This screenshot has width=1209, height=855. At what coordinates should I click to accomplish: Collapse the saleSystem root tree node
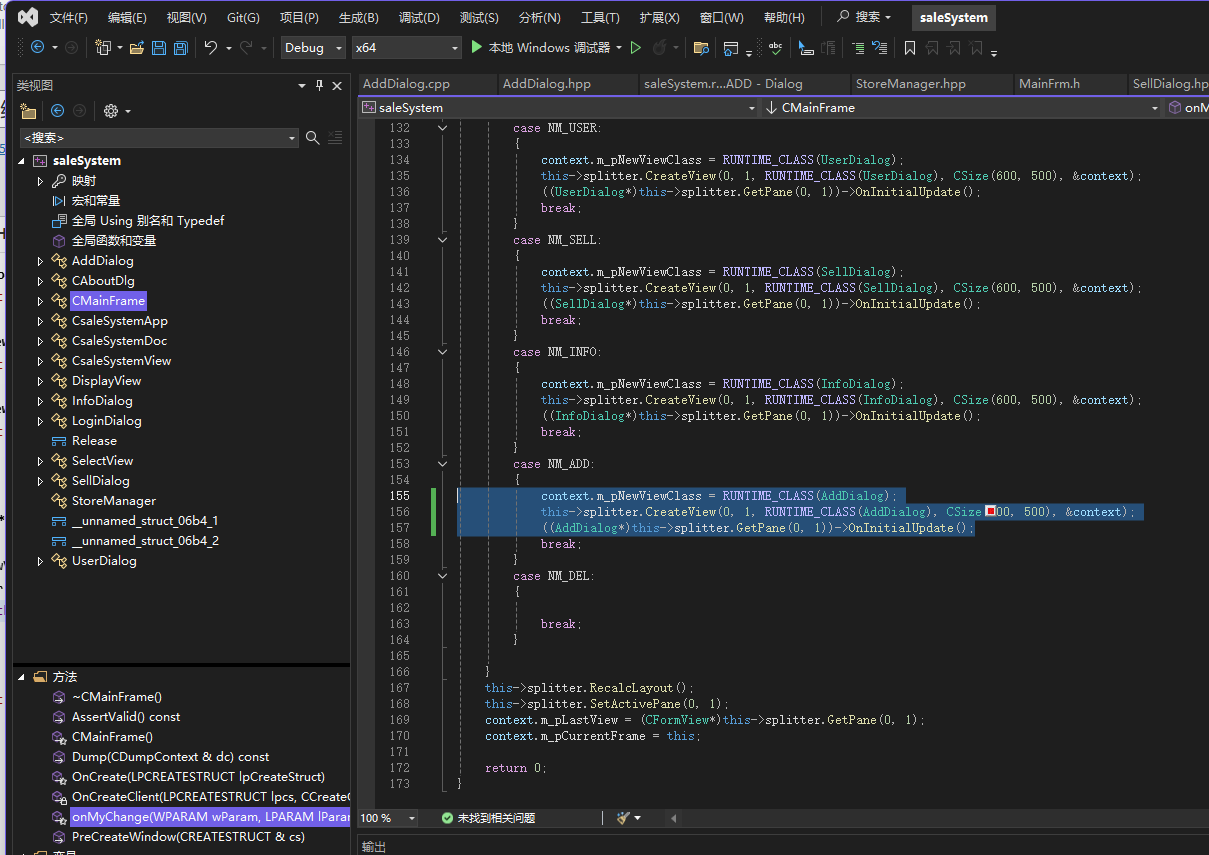tap(23, 161)
